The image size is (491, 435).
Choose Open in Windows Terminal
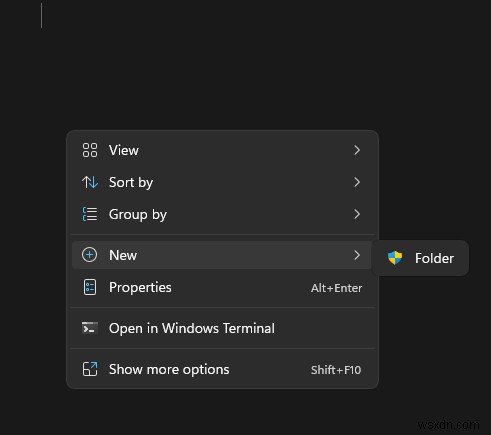coord(222,328)
